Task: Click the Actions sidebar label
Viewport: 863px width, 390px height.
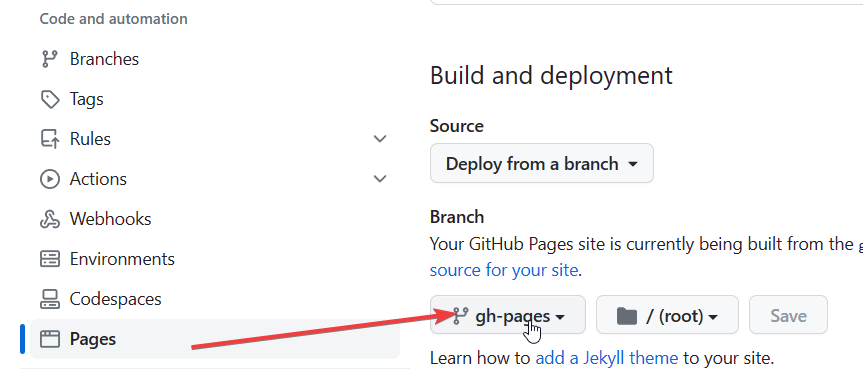Action: [98, 179]
